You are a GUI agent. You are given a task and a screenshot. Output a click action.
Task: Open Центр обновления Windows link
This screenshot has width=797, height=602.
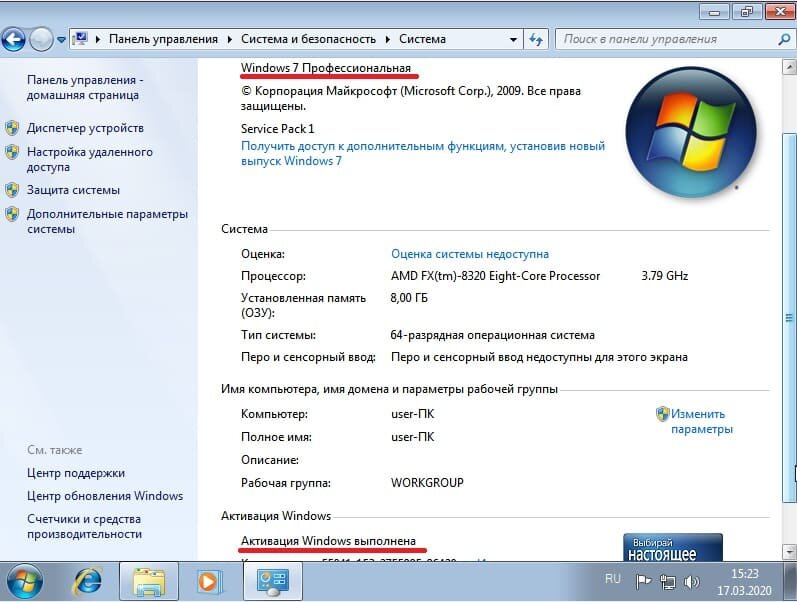coord(105,496)
